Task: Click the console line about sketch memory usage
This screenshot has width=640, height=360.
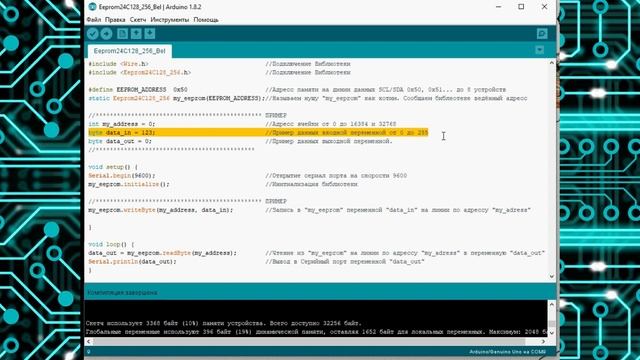Action: point(224,323)
